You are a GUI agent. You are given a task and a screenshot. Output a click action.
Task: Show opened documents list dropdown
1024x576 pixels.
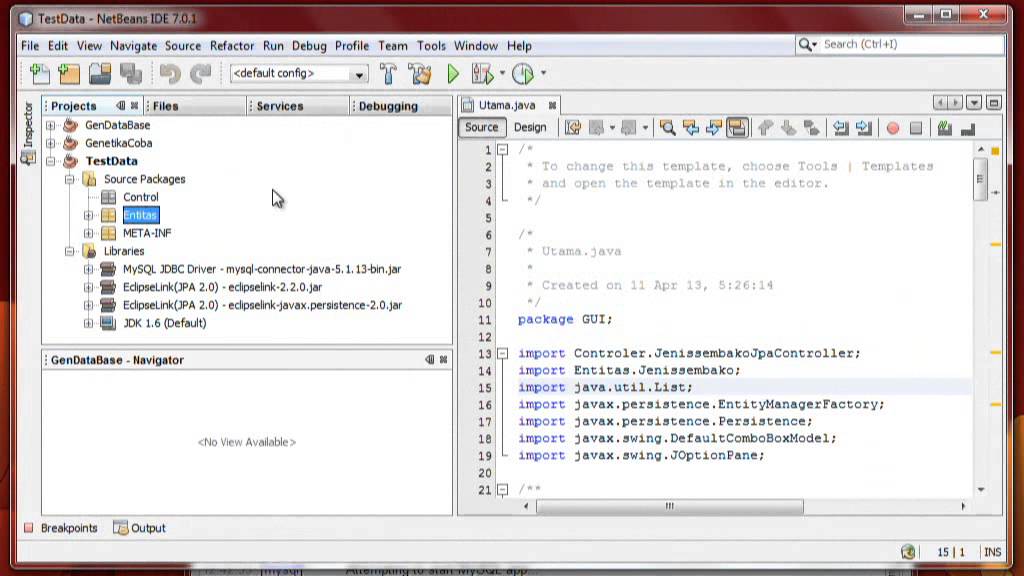click(x=974, y=103)
